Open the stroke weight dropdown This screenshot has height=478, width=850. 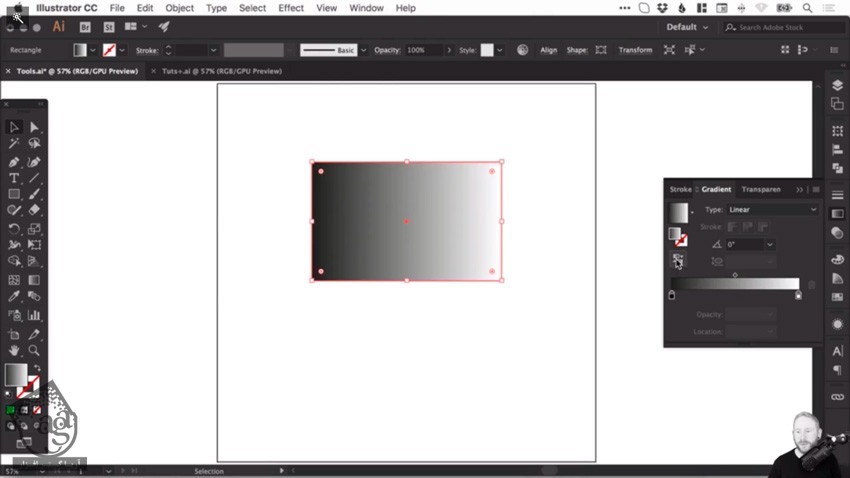213,50
